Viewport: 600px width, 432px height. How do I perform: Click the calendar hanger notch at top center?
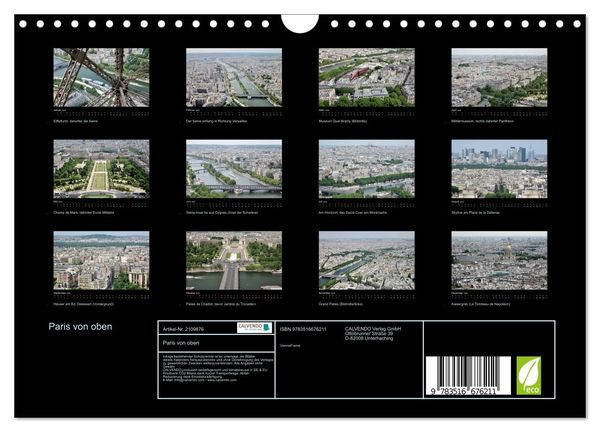tap(300, 23)
